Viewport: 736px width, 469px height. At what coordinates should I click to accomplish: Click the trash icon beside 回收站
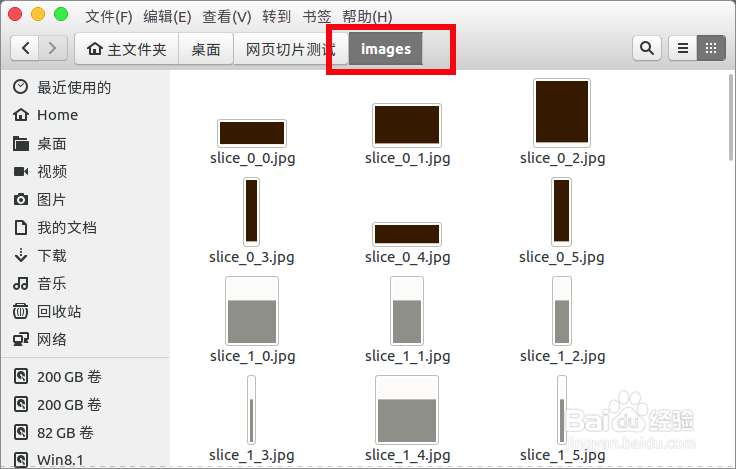[x=20, y=311]
